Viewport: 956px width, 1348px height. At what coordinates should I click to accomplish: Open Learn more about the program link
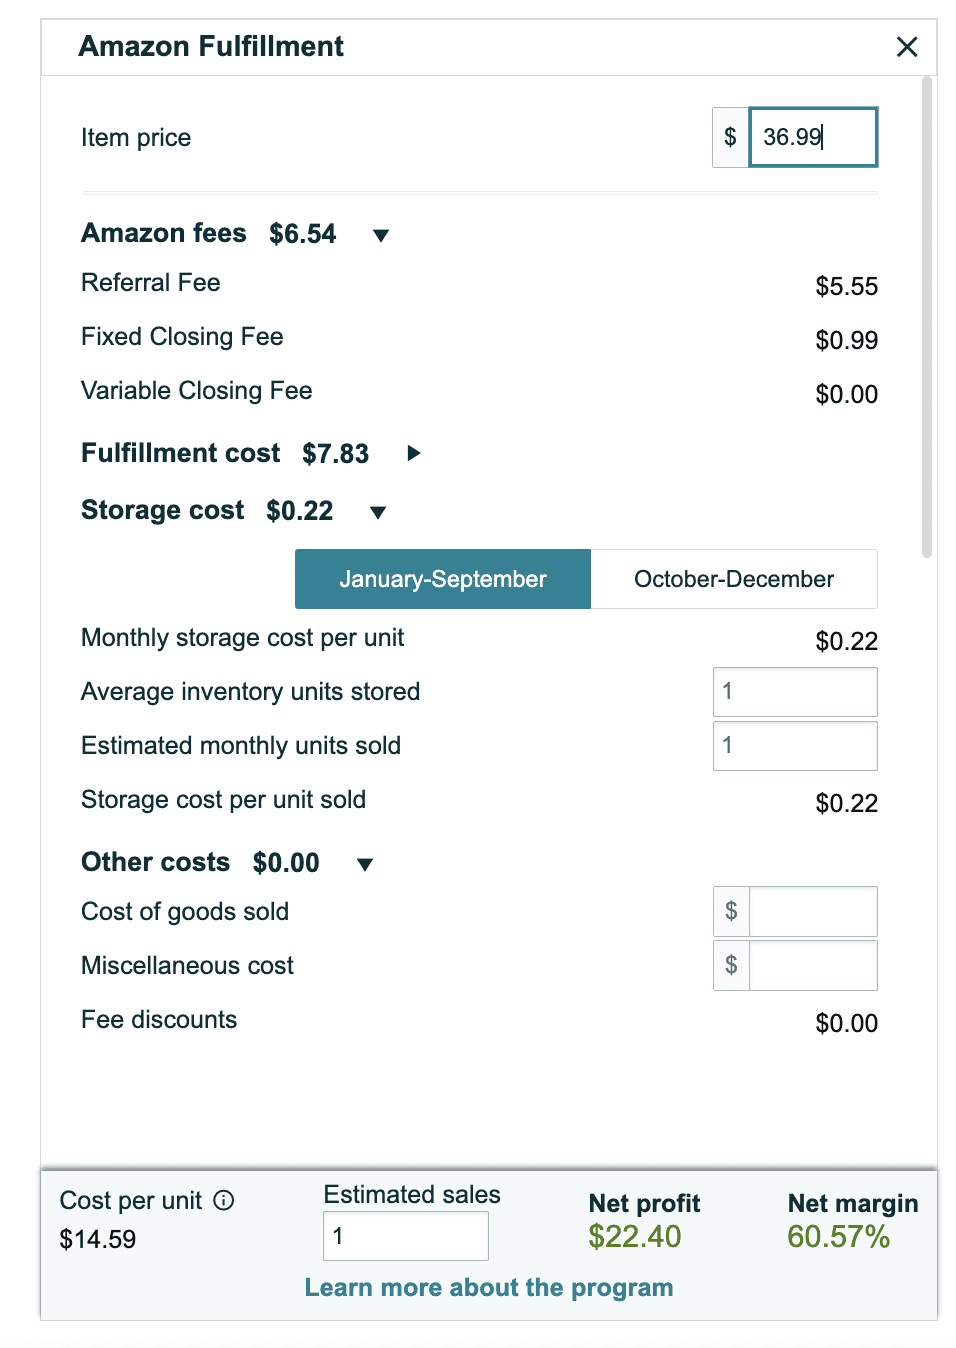pos(489,1287)
